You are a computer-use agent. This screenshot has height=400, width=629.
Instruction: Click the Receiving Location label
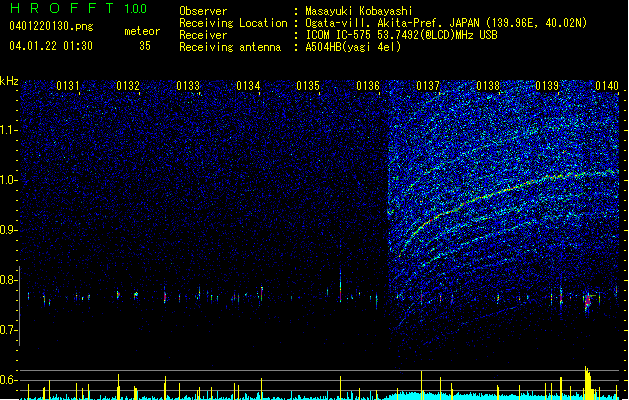click(x=233, y=23)
